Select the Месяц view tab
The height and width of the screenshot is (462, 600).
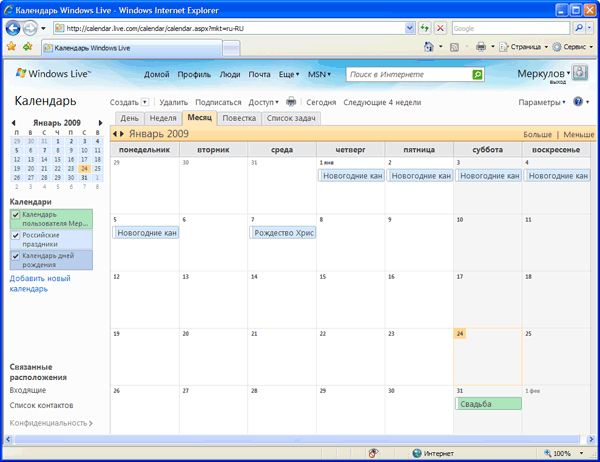pyautogui.click(x=200, y=118)
